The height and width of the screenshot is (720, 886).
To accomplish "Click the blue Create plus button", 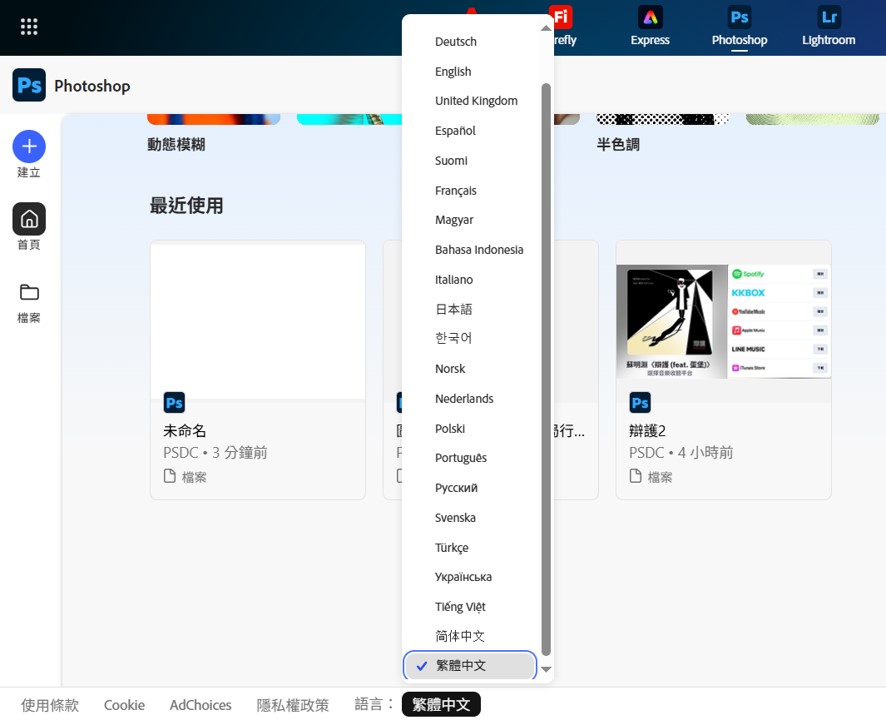I will tap(29, 147).
